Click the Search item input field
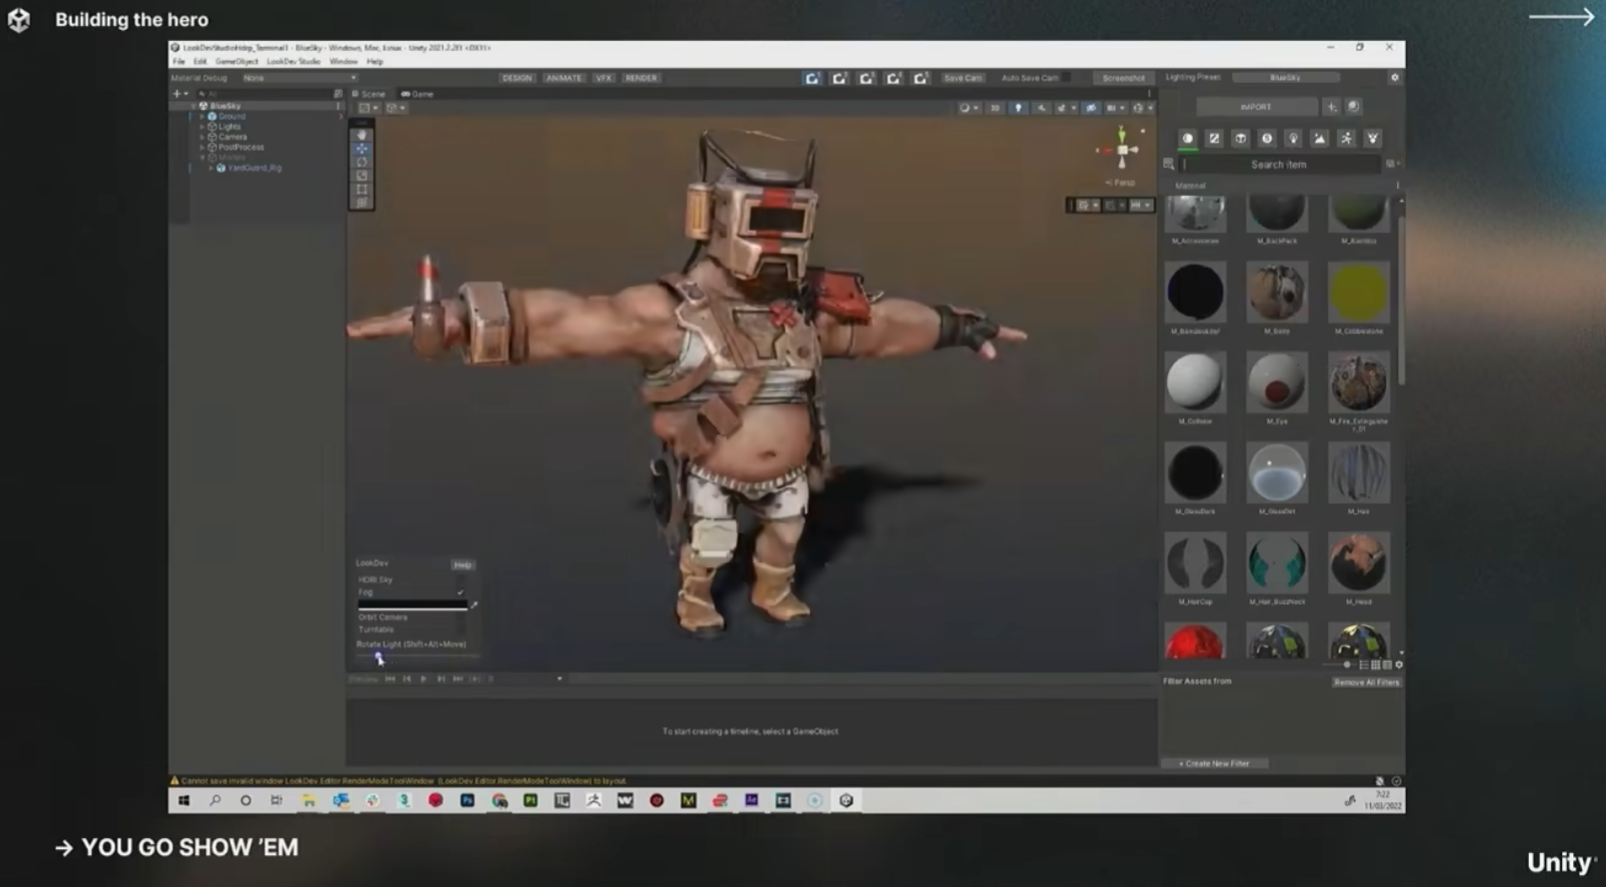 1280,164
